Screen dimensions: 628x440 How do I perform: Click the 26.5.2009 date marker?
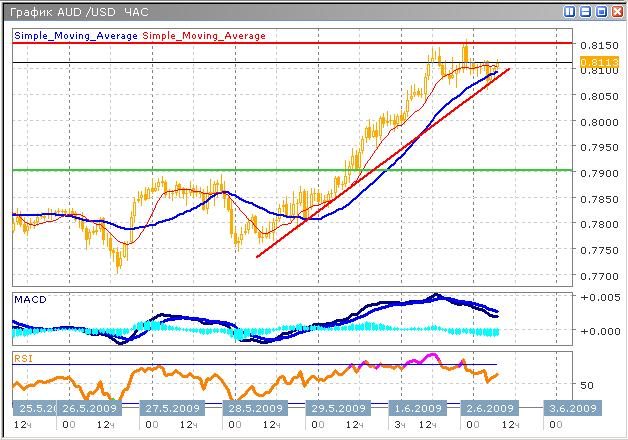pyautogui.click(x=88, y=408)
